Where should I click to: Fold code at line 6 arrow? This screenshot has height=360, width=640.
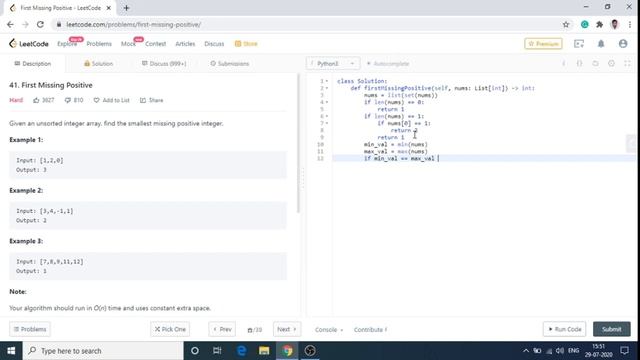327,116
